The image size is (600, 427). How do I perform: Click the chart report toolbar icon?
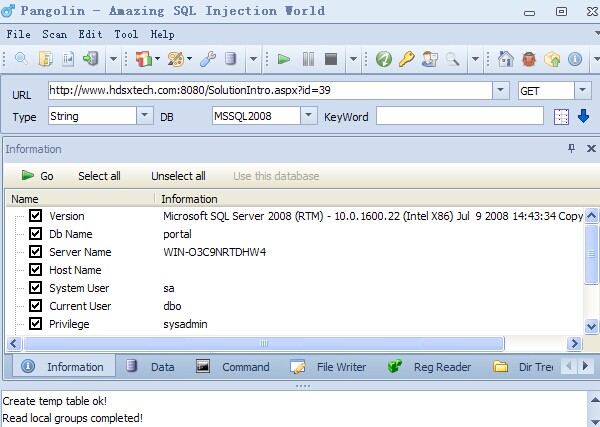pos(68,59)
